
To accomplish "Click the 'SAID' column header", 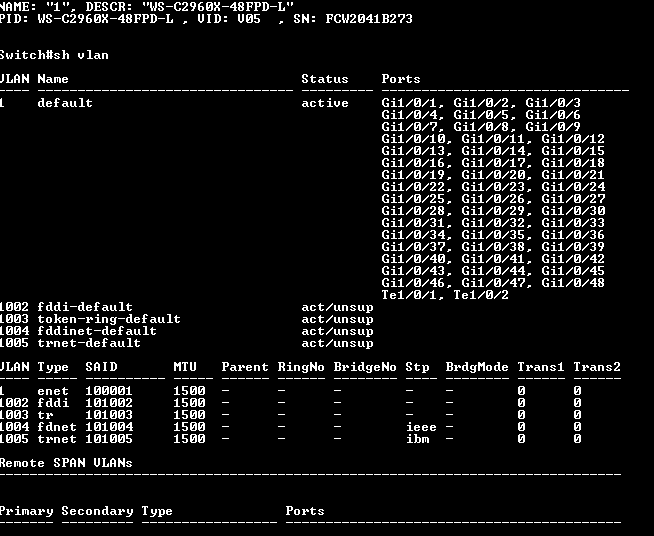I will (x=101, y=367).
